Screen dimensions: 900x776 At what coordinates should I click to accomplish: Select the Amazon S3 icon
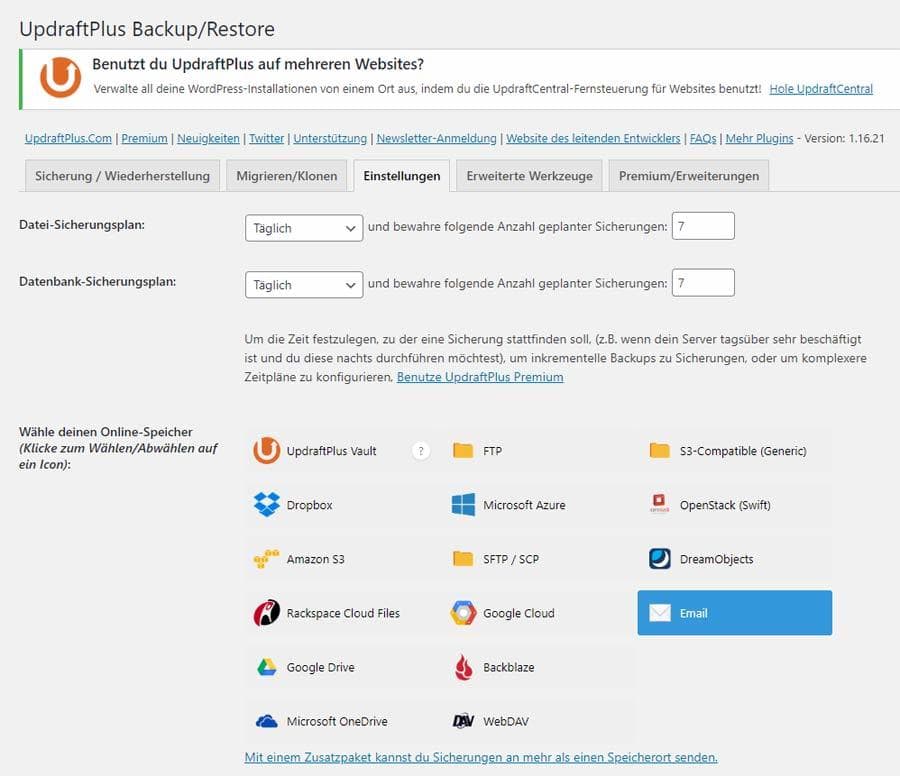click(266, 558)
